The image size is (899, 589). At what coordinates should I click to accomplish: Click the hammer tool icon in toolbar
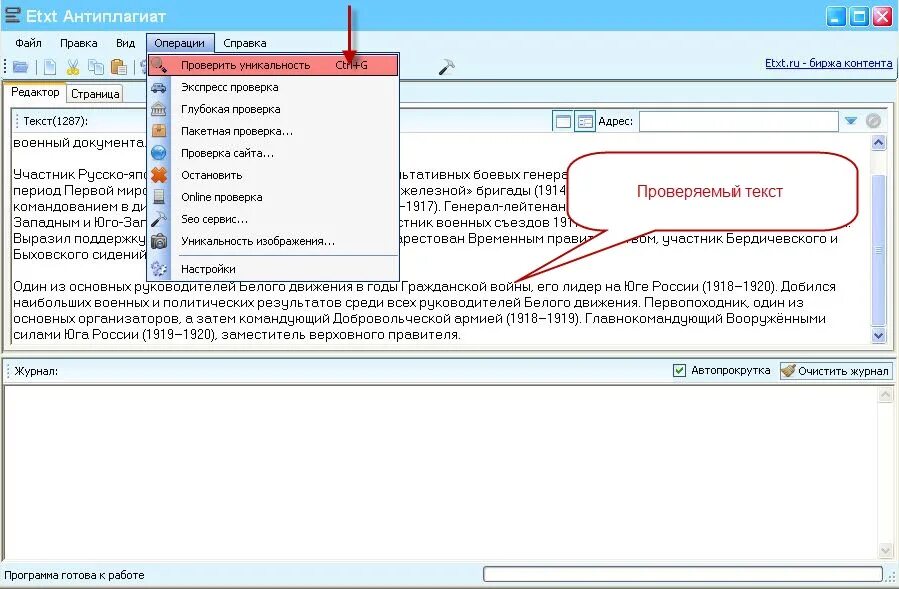pyautogui.click(x=446, y=67)
